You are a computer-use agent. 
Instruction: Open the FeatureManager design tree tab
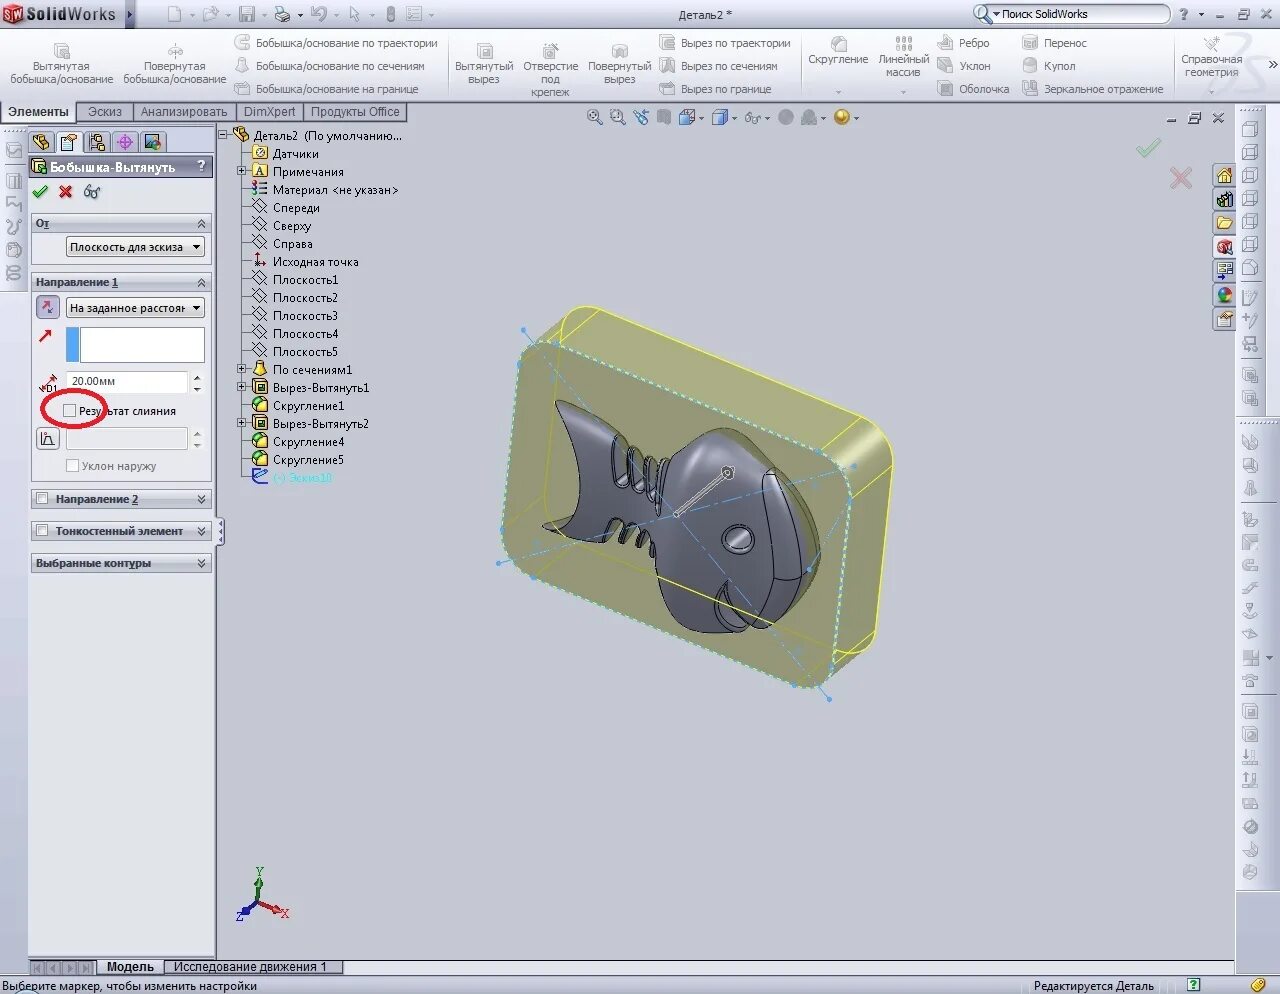pyautogui.click(x=41, y=142)
